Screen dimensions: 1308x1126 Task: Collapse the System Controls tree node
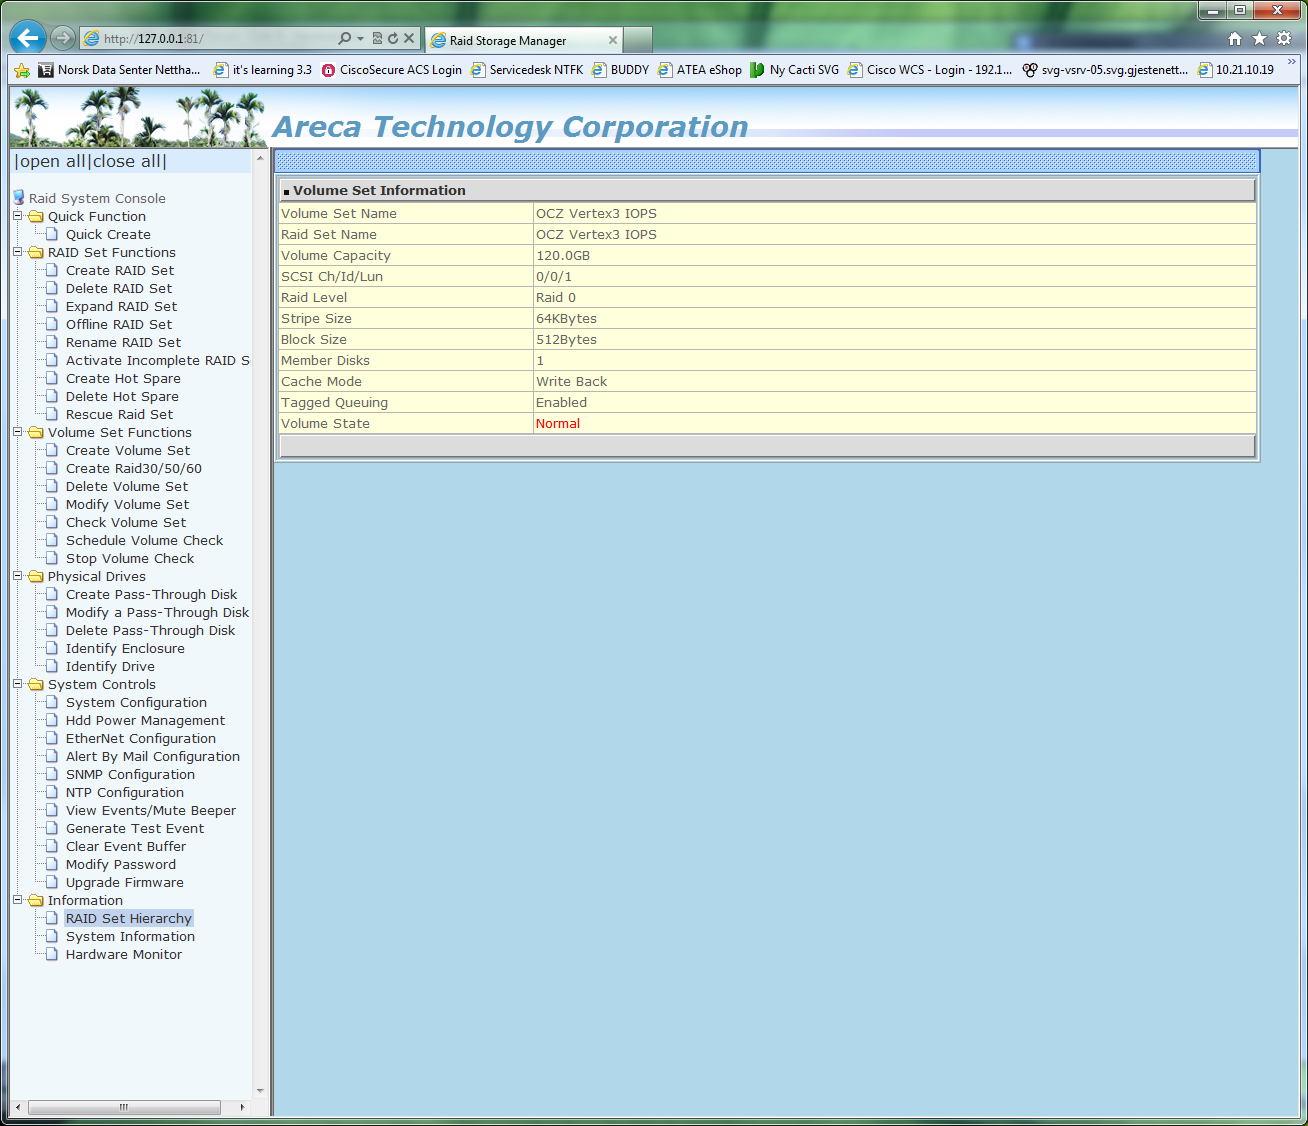(x=17, y=684)
